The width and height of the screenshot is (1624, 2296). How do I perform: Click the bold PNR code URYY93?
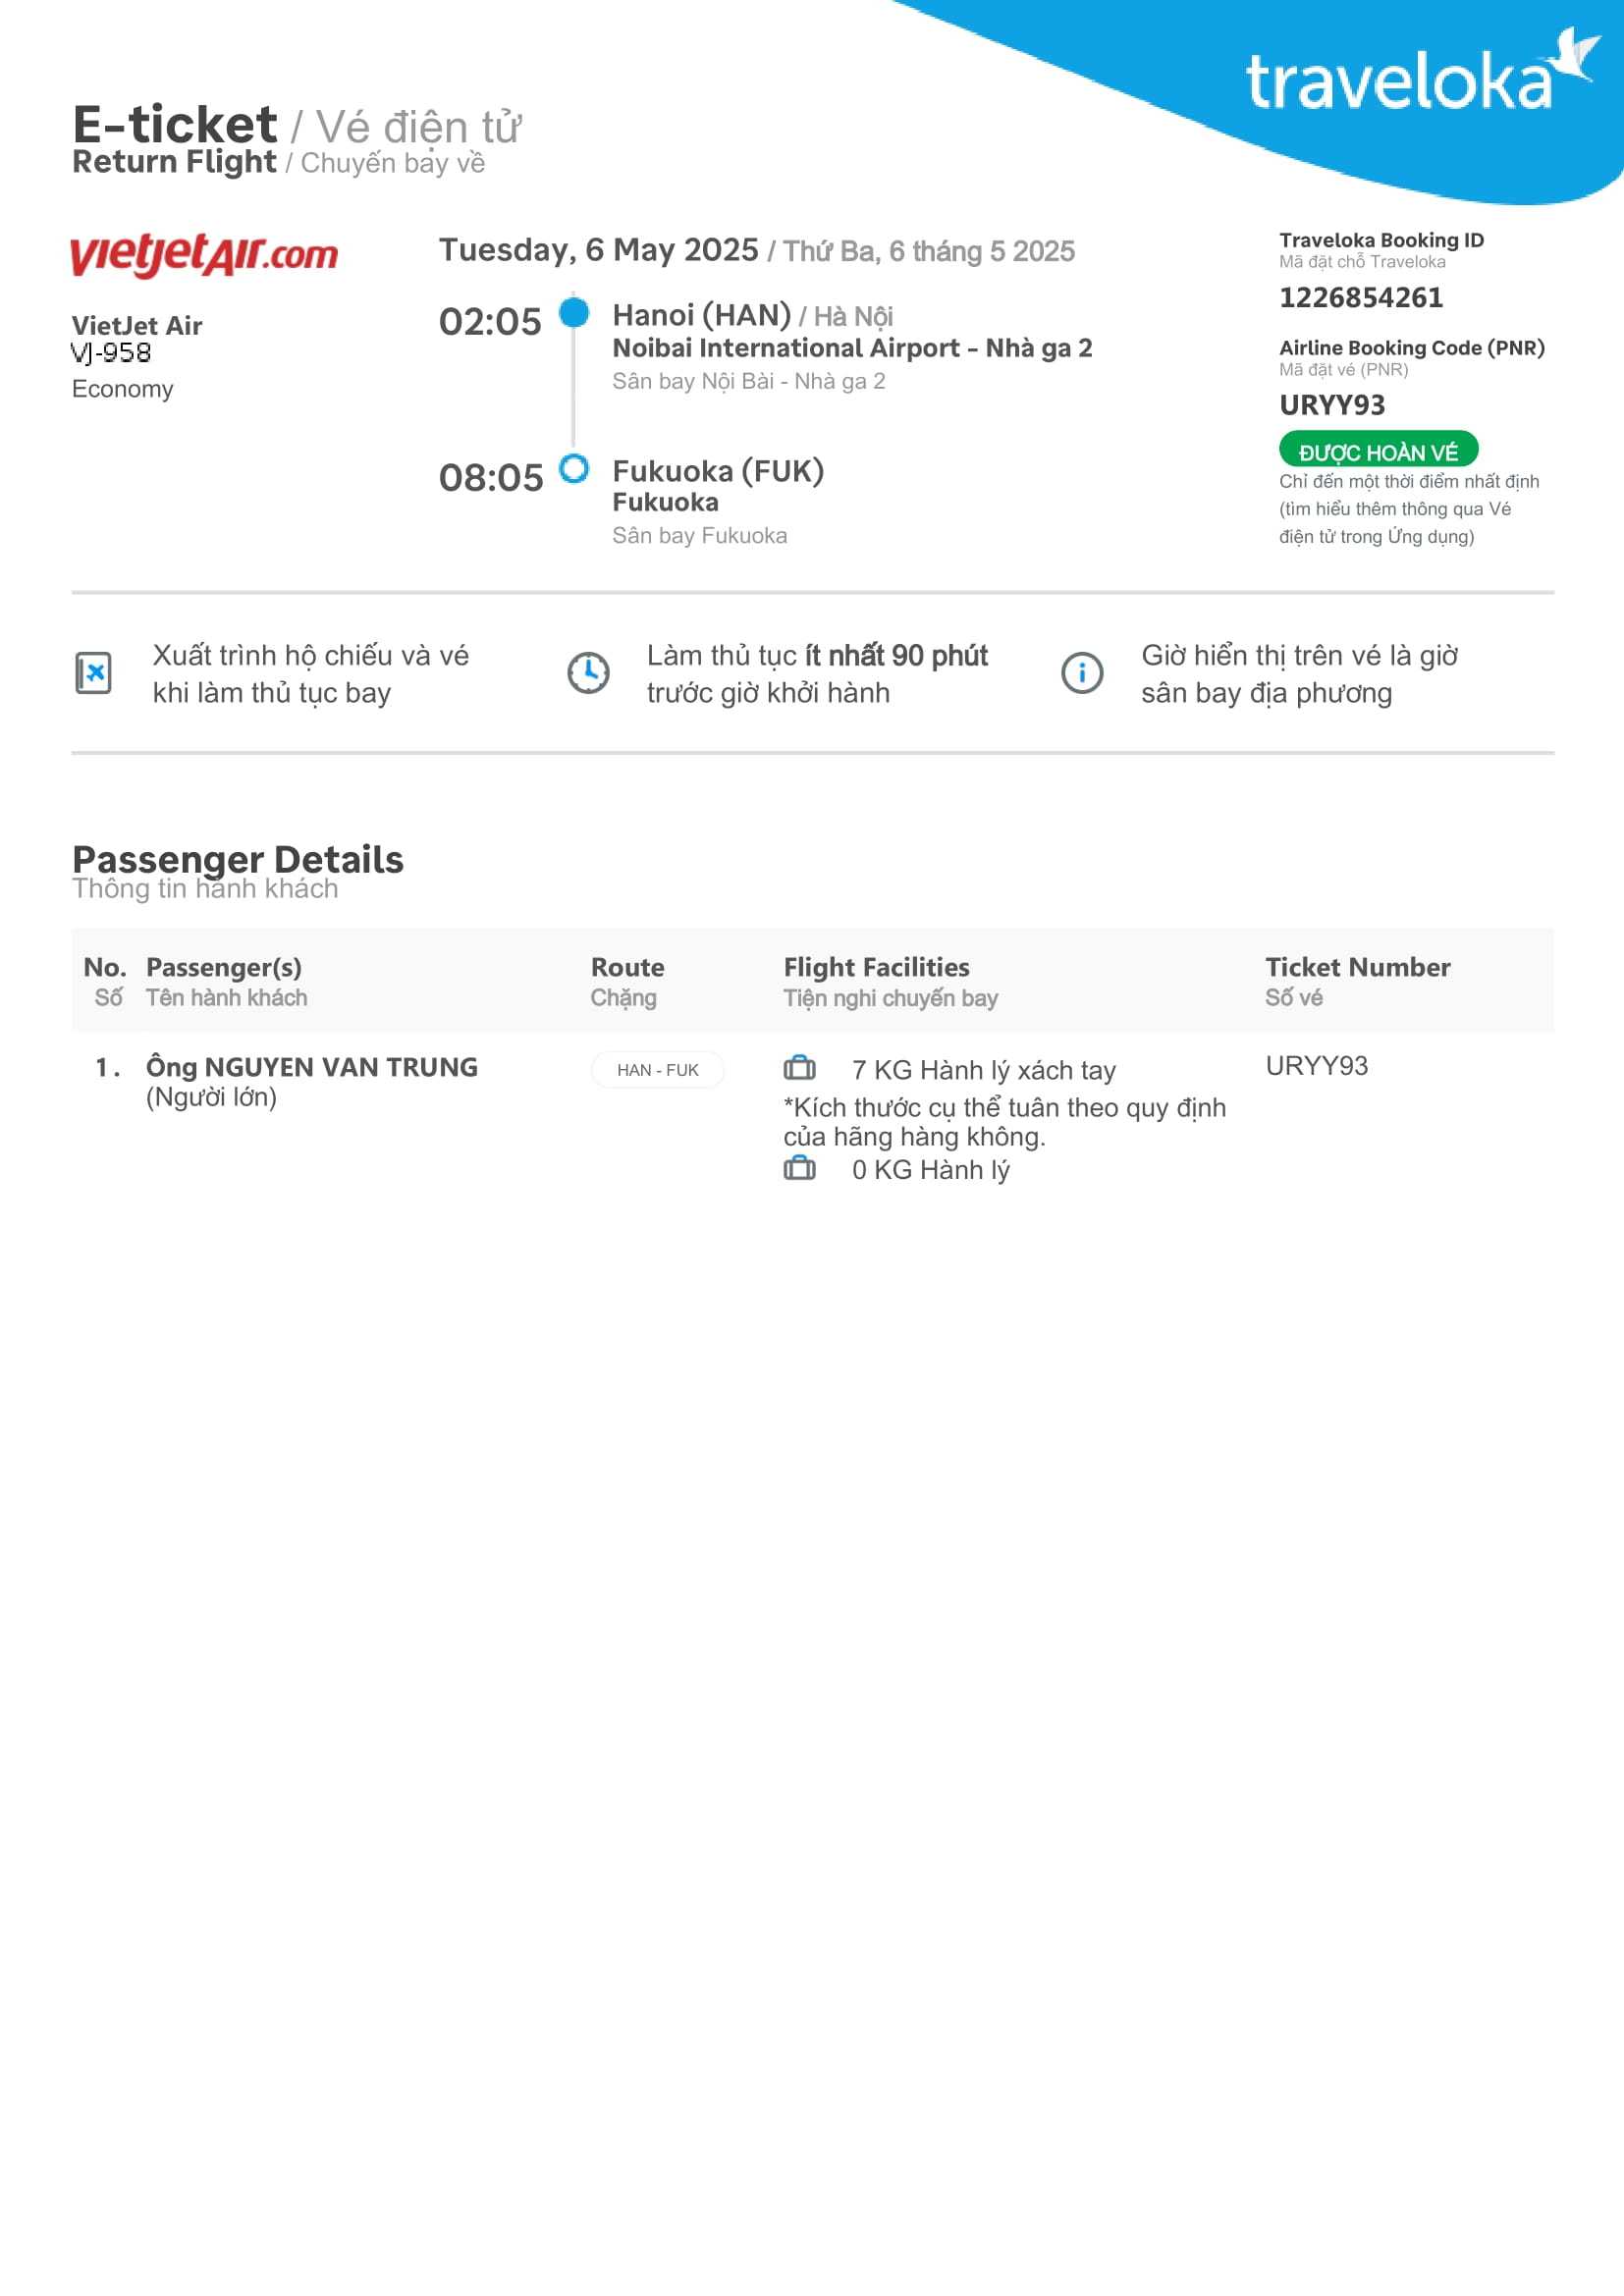pos(1332,405)
